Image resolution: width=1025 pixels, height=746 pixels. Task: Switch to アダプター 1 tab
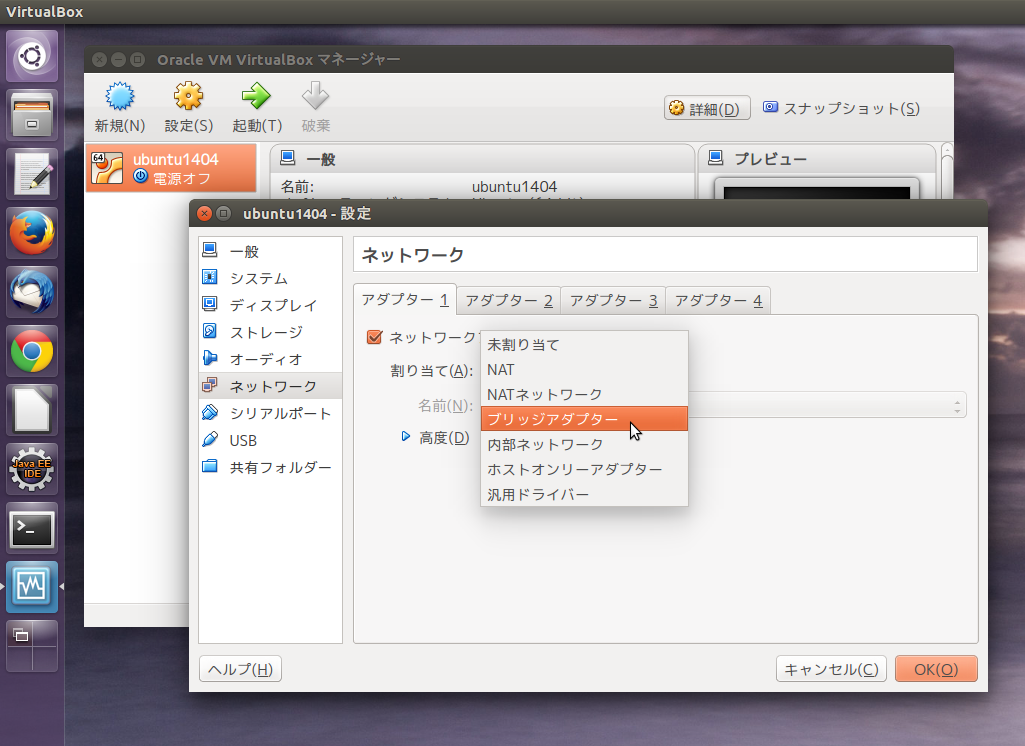pyautogui.click(x=405, y=299)
